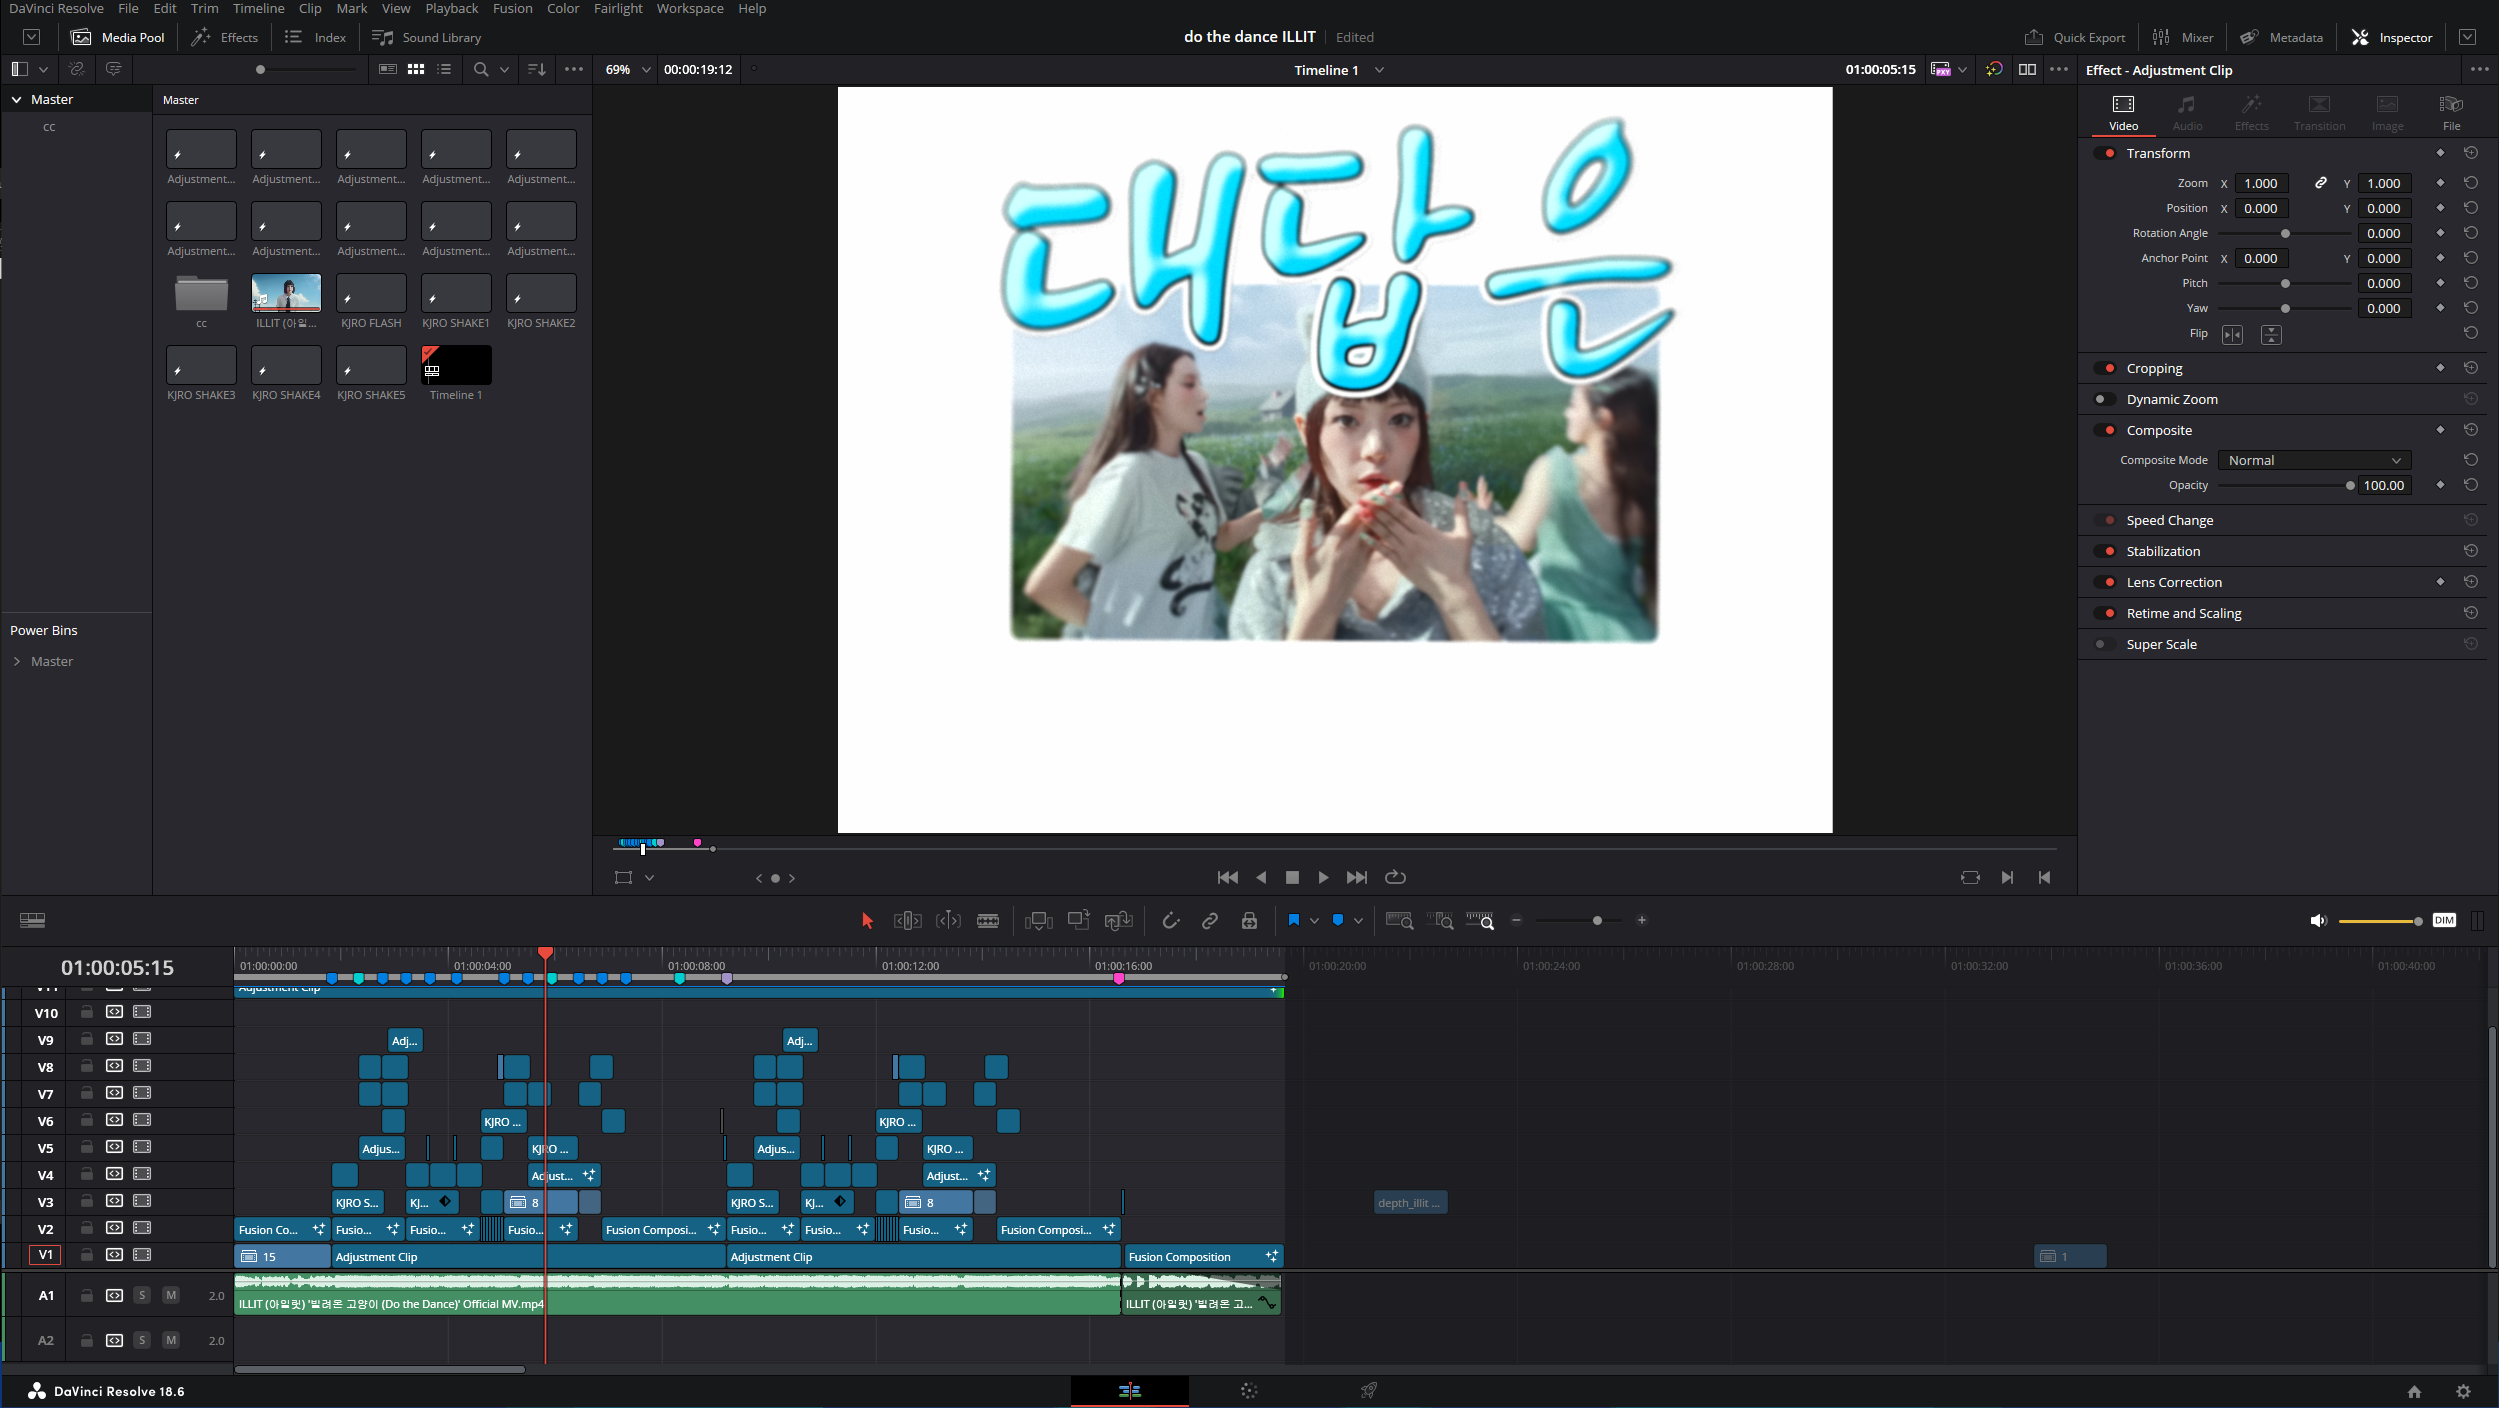Screen dimensions: 2499x1408
Task: Open project settings gear icon
Action: (x=2463, y=1391)
